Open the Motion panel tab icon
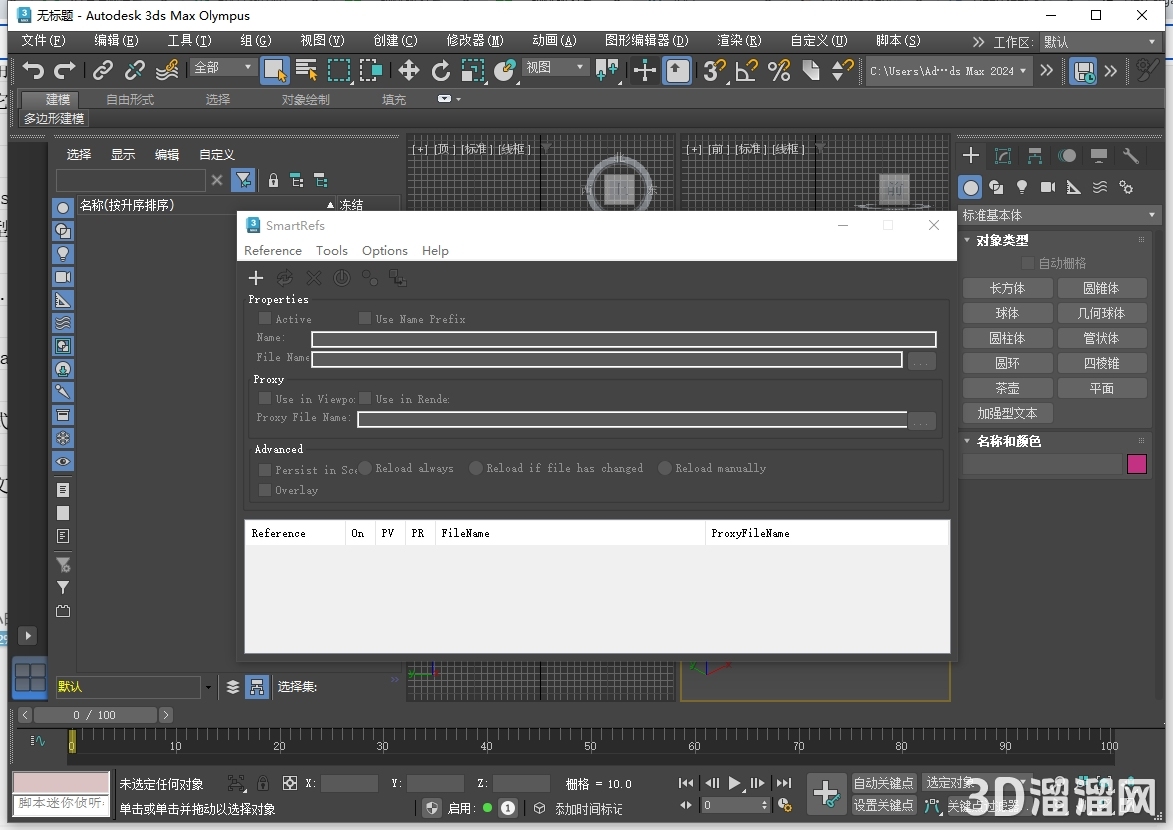 [1067, 155]
